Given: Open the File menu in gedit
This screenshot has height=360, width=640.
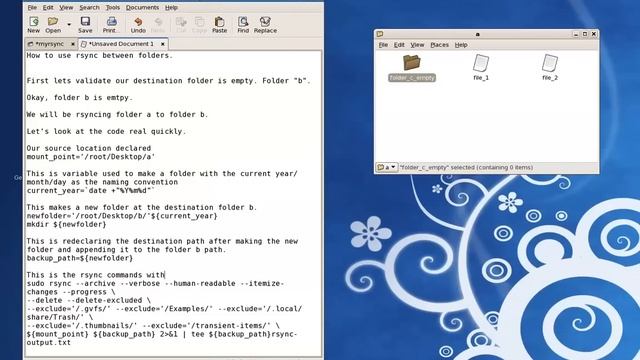Looking at the screenshot, I should click(x=32, y=7).
